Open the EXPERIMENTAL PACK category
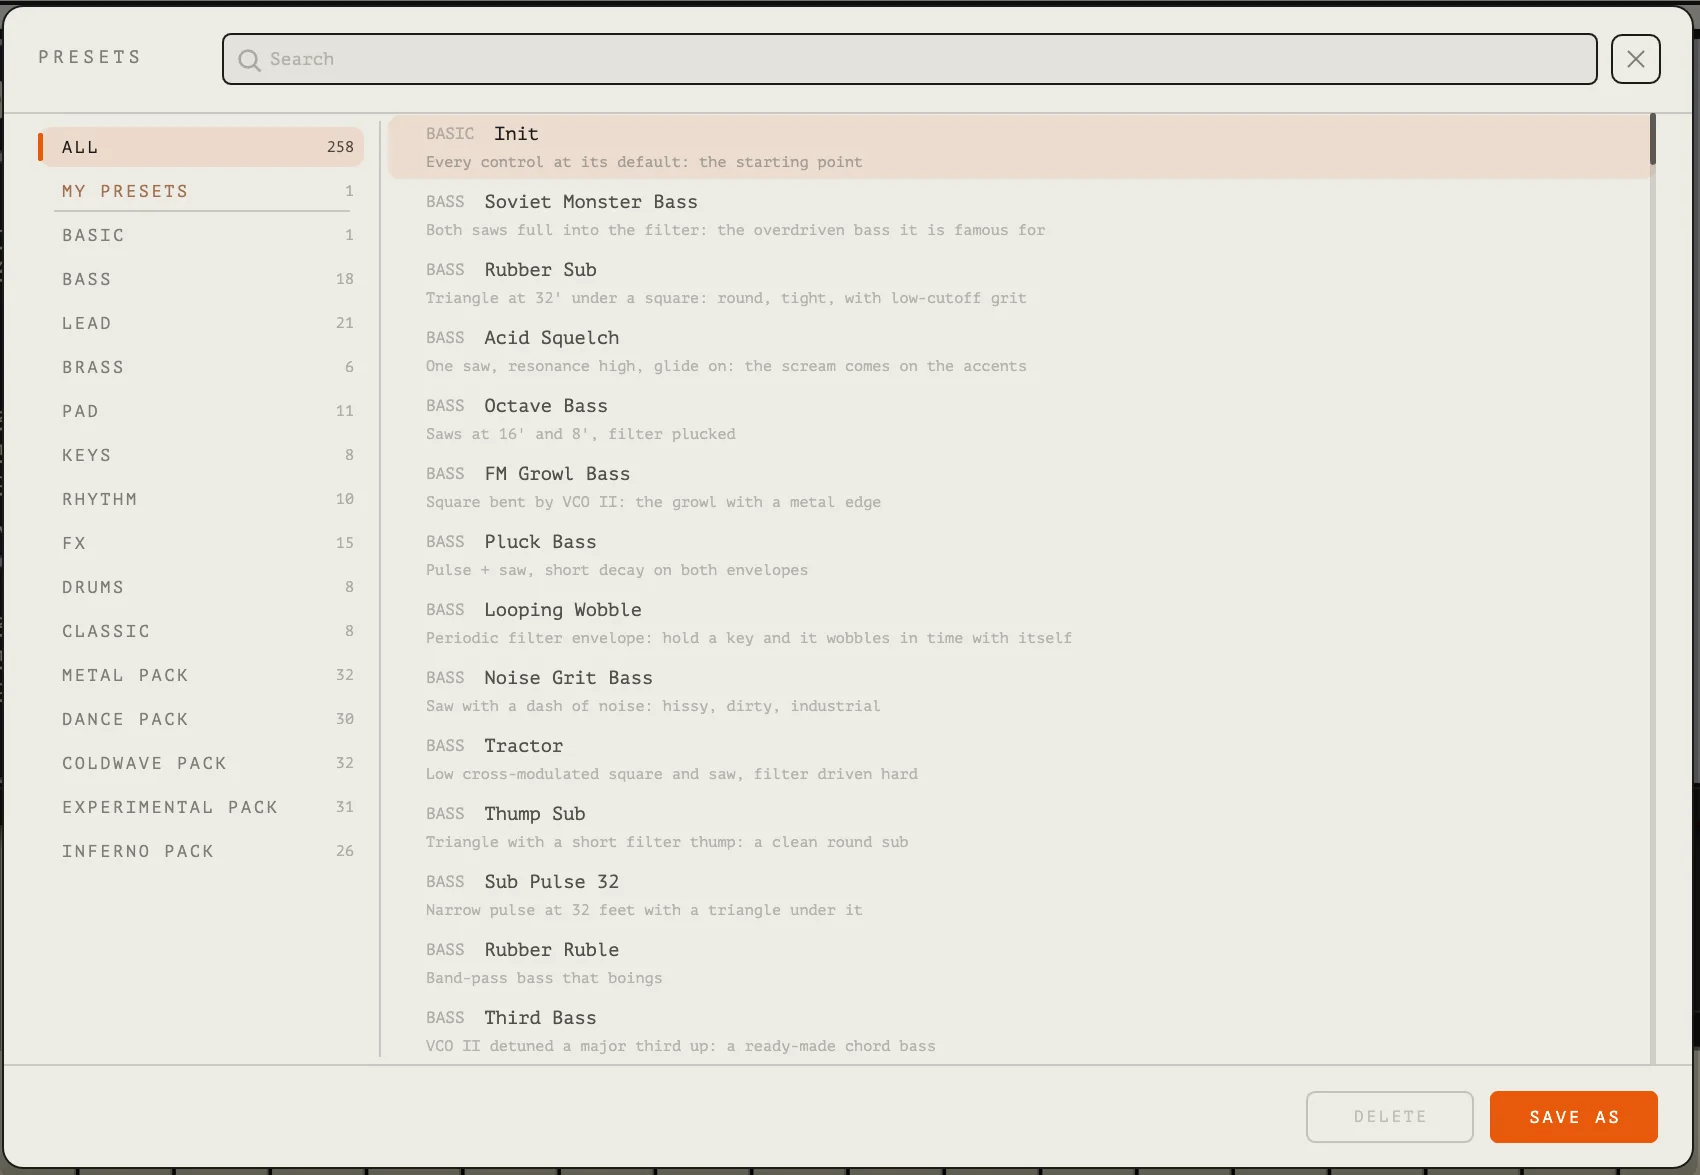1700x1175 pixels. click(x=201, y=807)
